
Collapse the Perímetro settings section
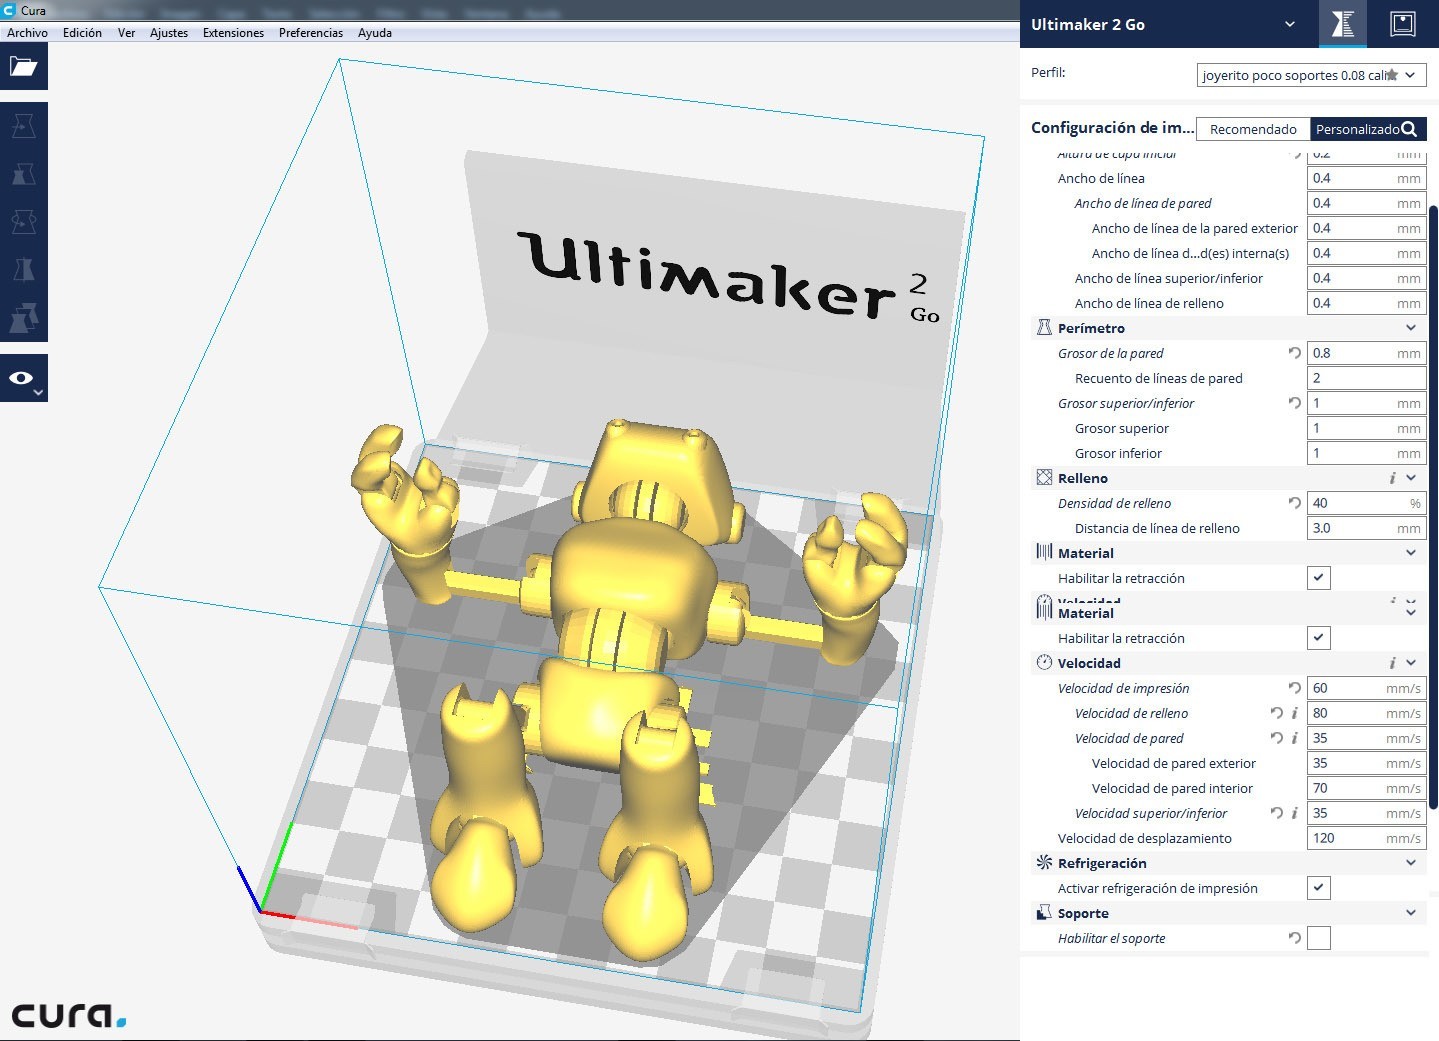pos(1410,328)
